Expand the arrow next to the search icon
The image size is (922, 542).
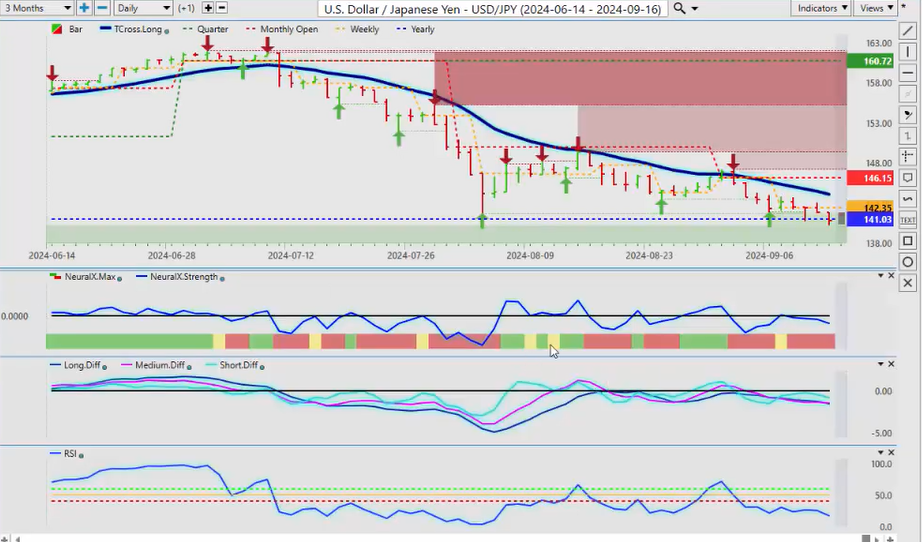coord(695,9)
